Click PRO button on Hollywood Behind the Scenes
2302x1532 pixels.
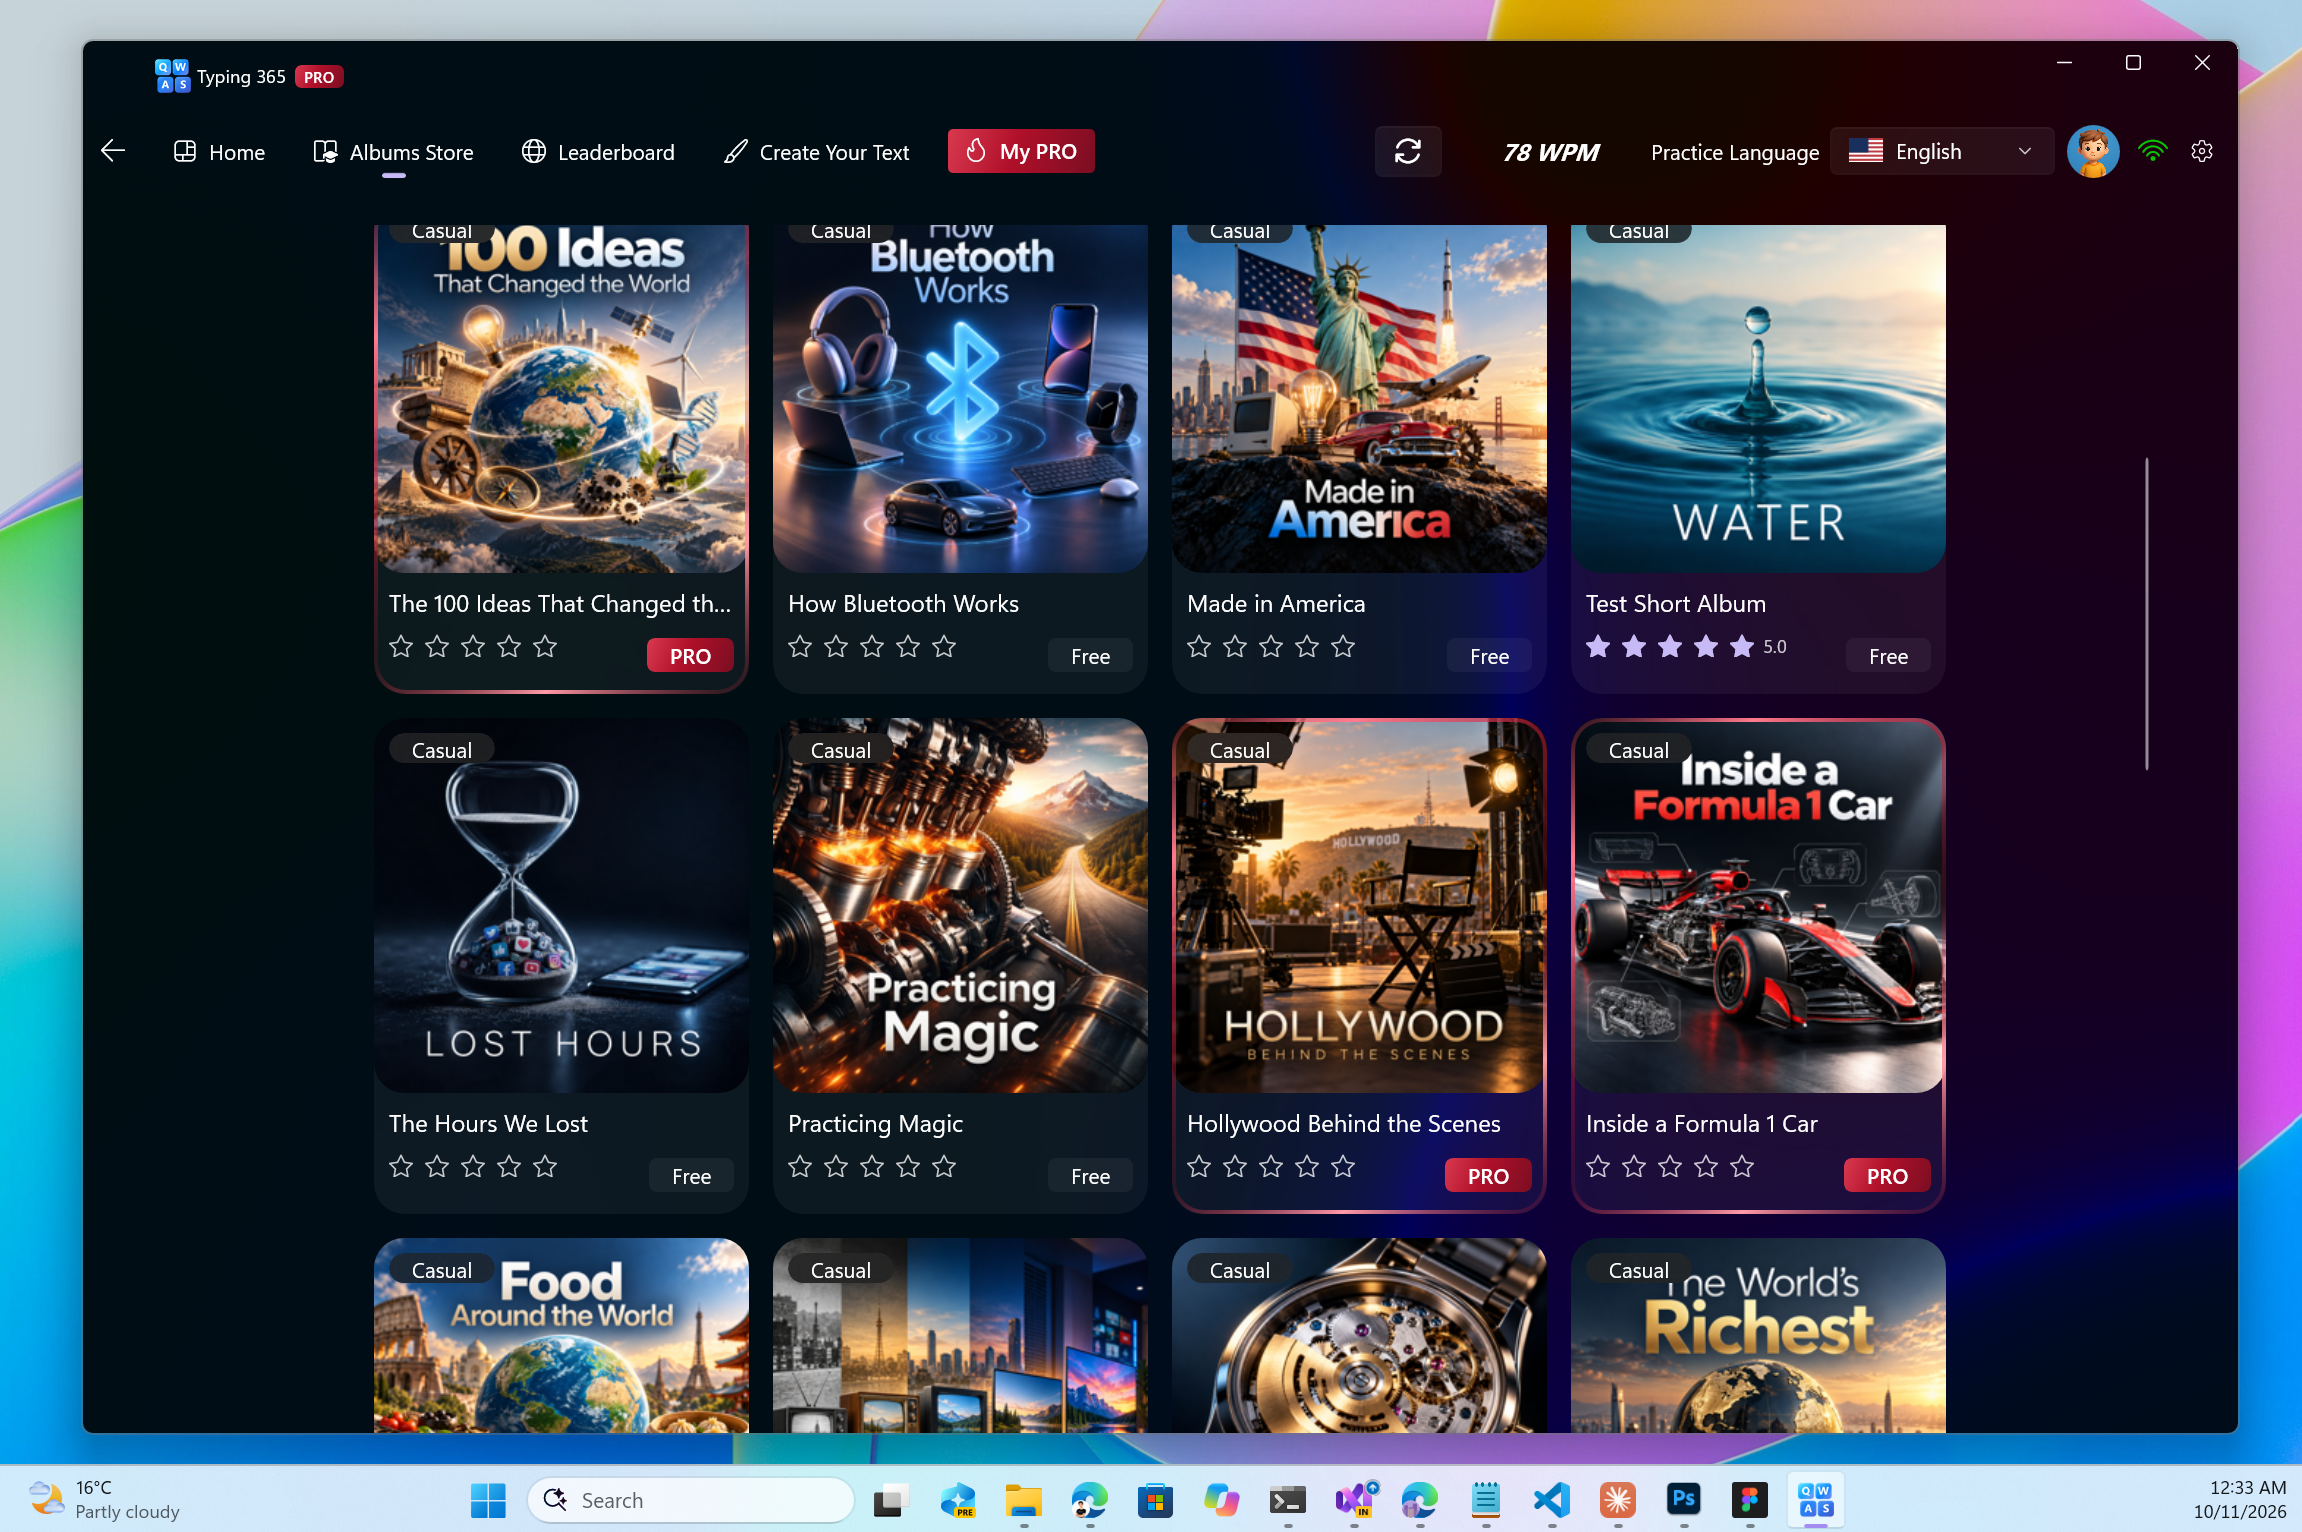click(x=1488, y=1176)
